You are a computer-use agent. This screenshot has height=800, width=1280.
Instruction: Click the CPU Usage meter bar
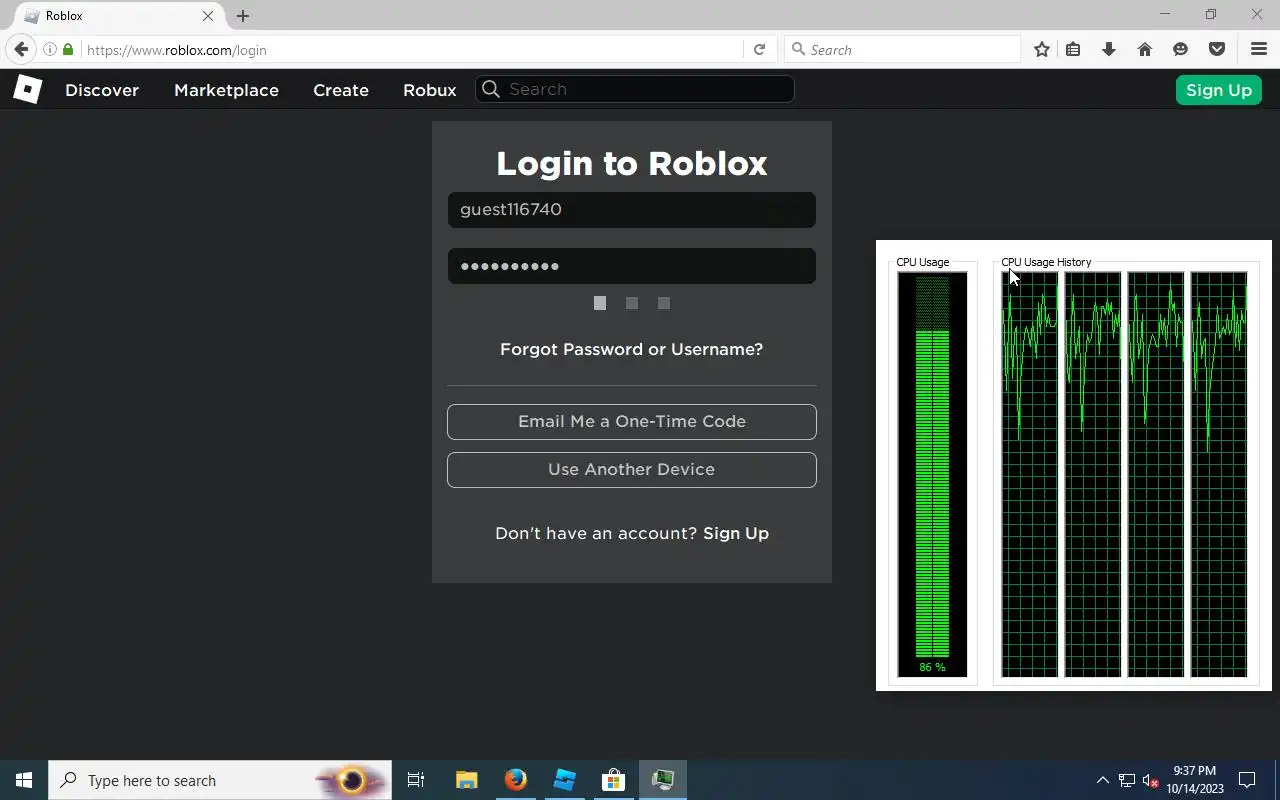coord(932,474)
